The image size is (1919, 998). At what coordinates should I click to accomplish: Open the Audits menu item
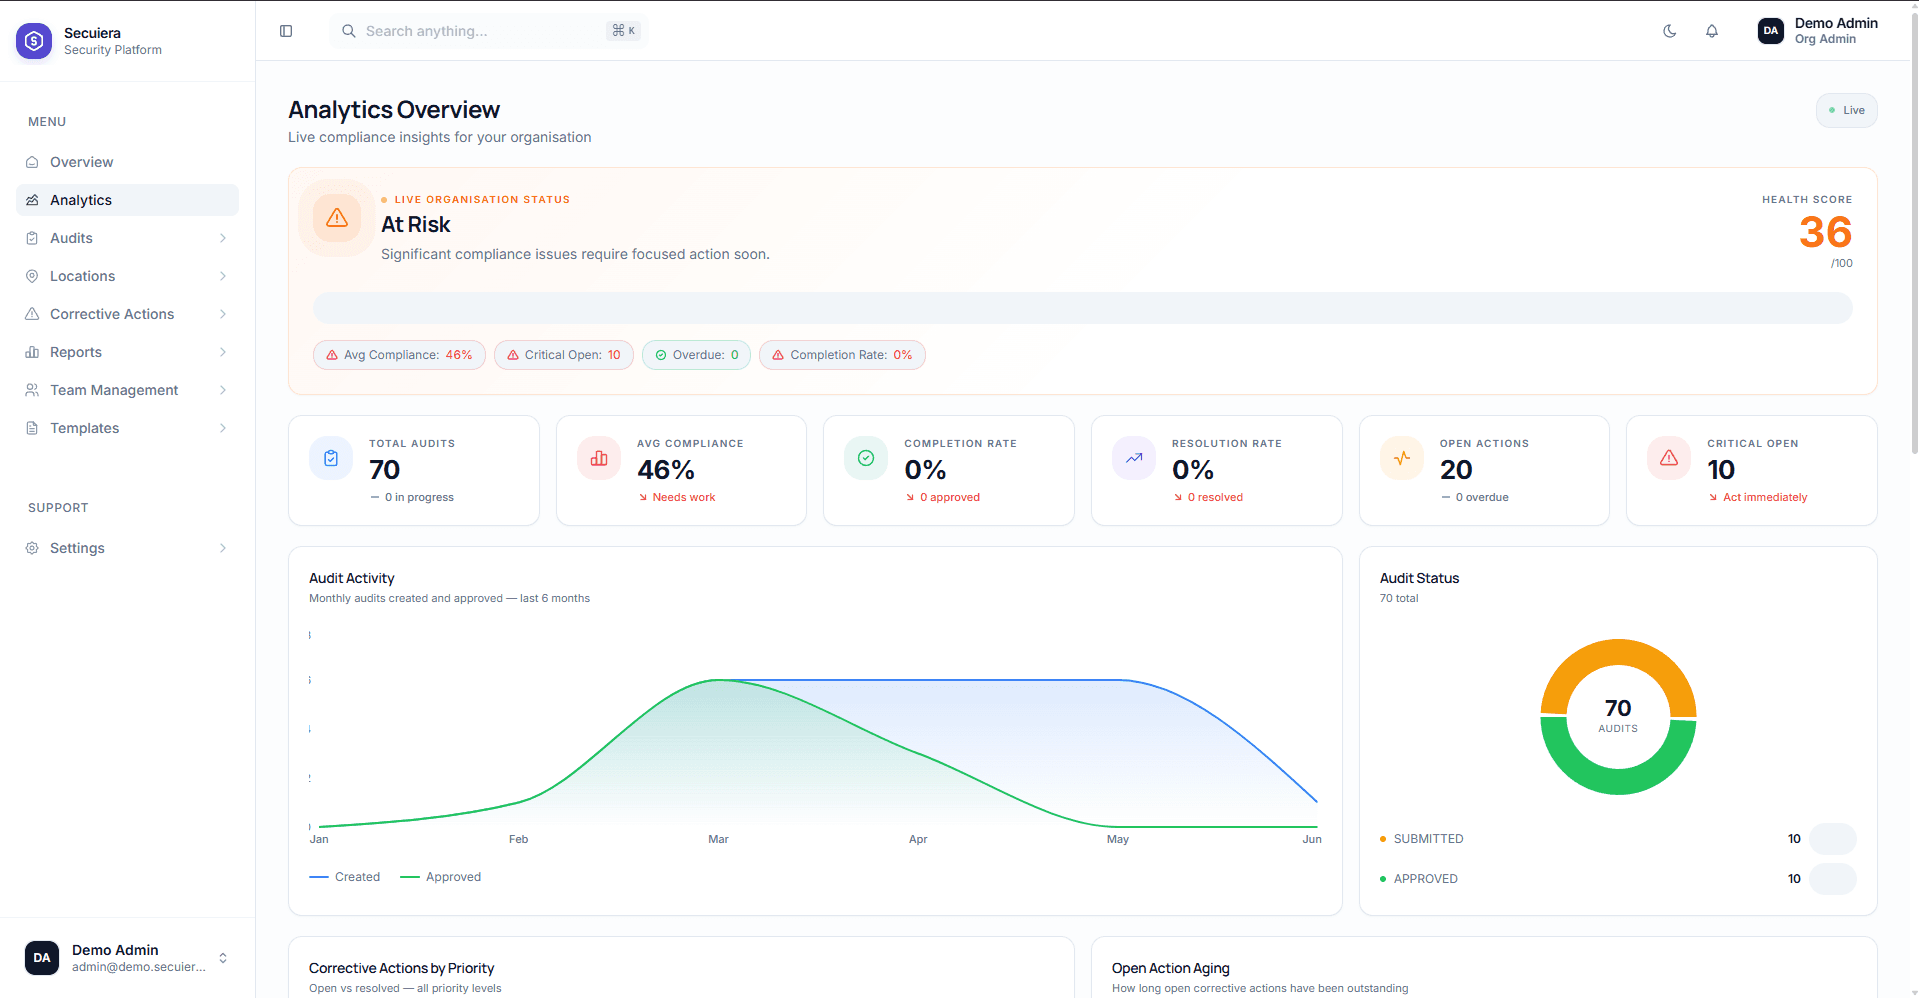(127, 238)
